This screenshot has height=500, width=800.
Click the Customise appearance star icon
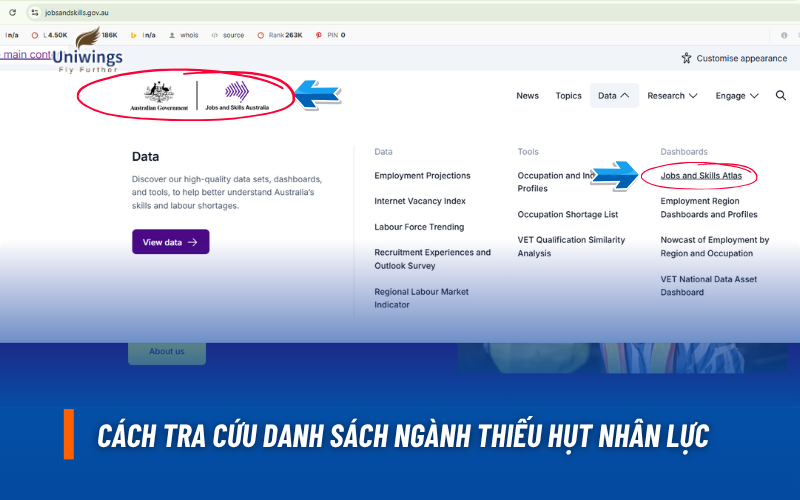pyautogui.click(x=687, y=58)
